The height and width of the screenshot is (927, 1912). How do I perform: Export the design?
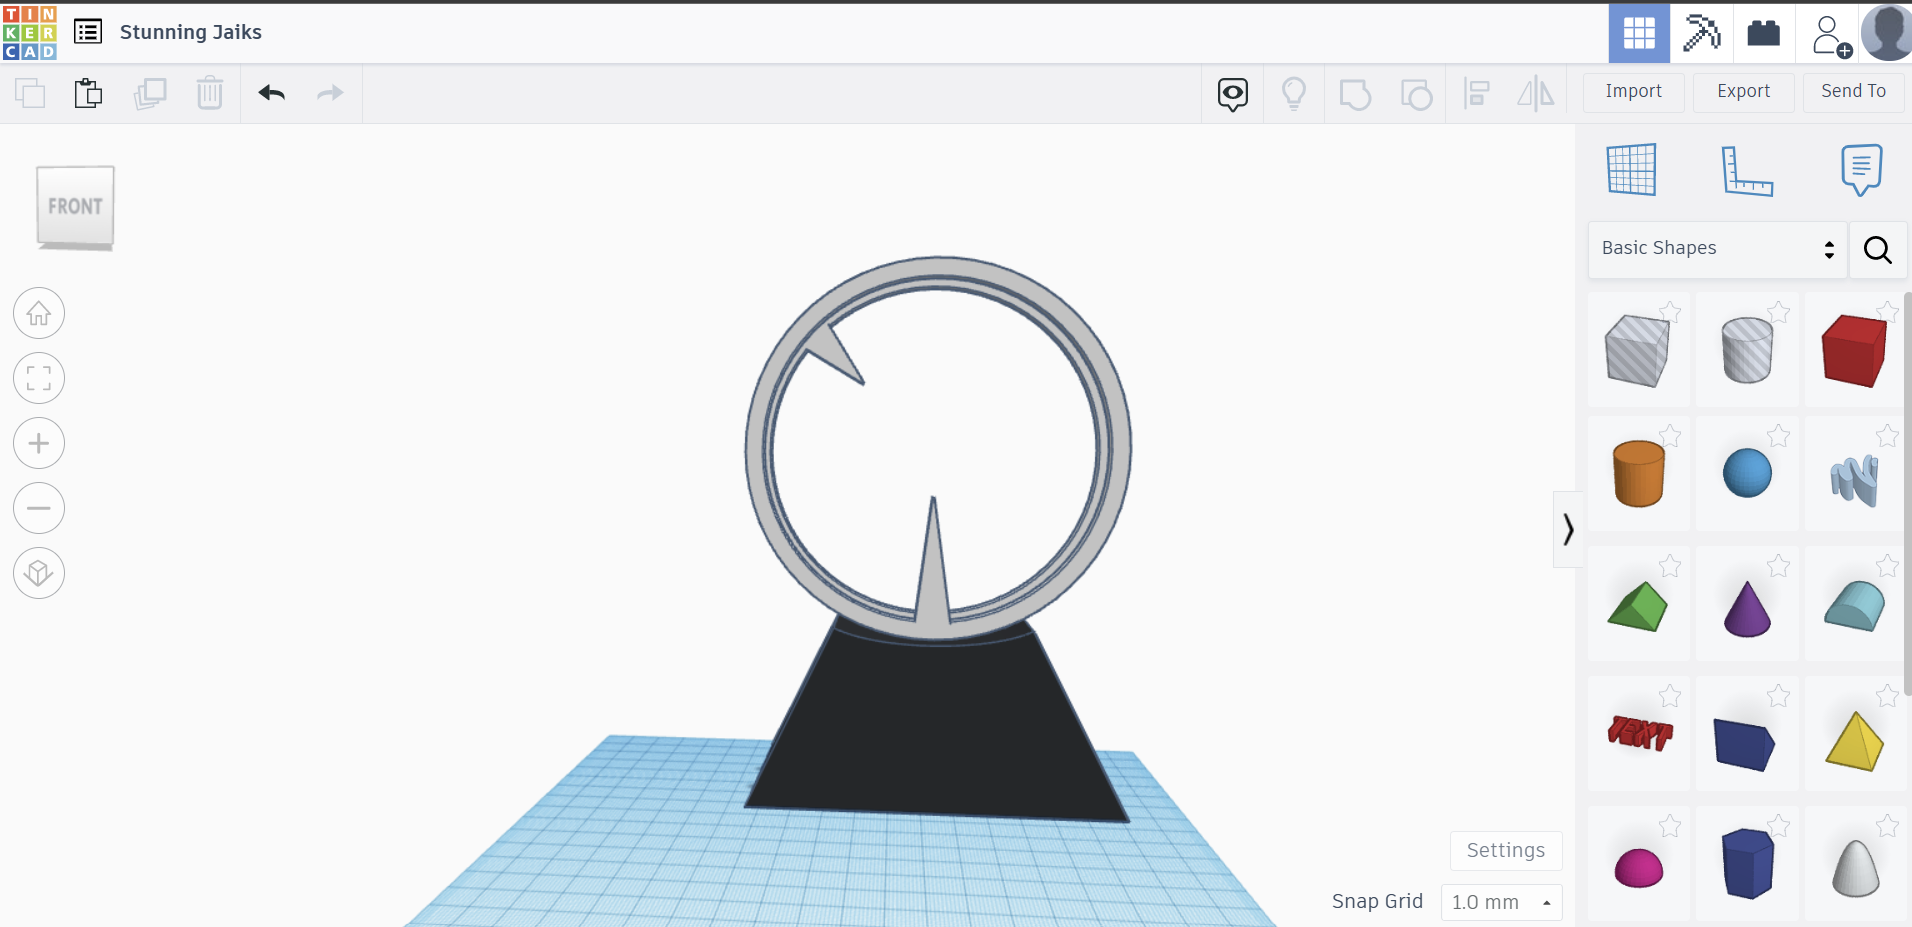[x=1743, y=91]
